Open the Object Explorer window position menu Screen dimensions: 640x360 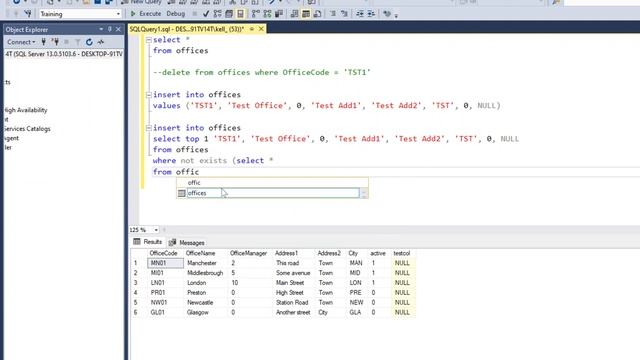pyautogui.click(x=101, y=29)
